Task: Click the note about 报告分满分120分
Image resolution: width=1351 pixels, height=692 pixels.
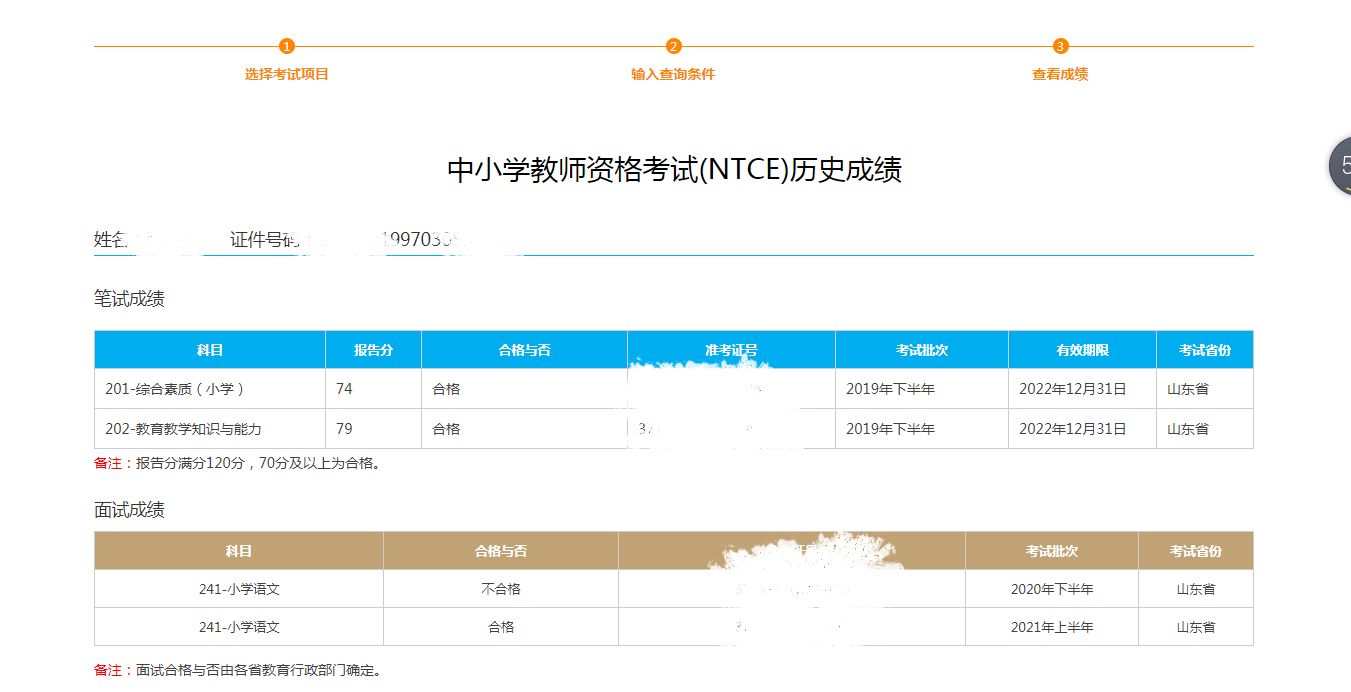Action: (x=238, y=463)
